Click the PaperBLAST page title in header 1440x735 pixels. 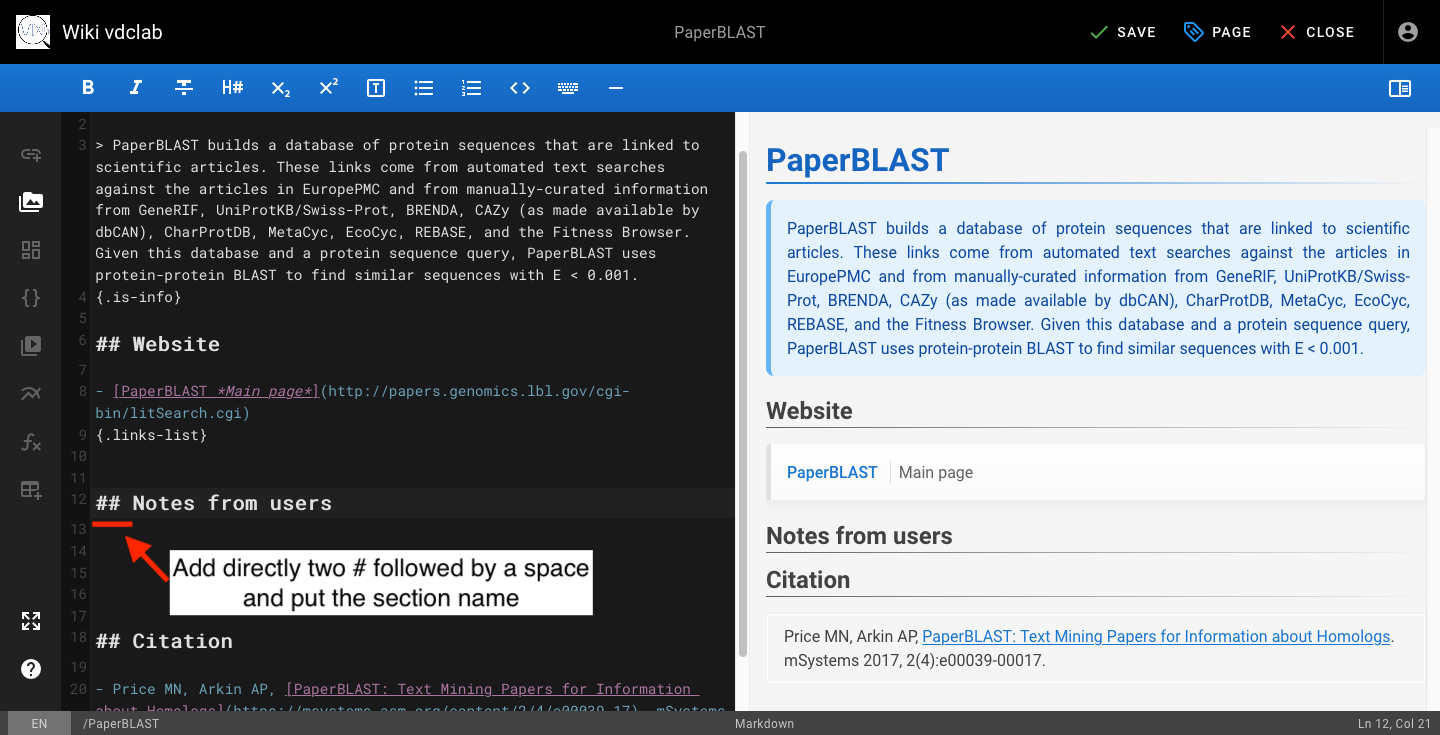(x=720, y=32)
